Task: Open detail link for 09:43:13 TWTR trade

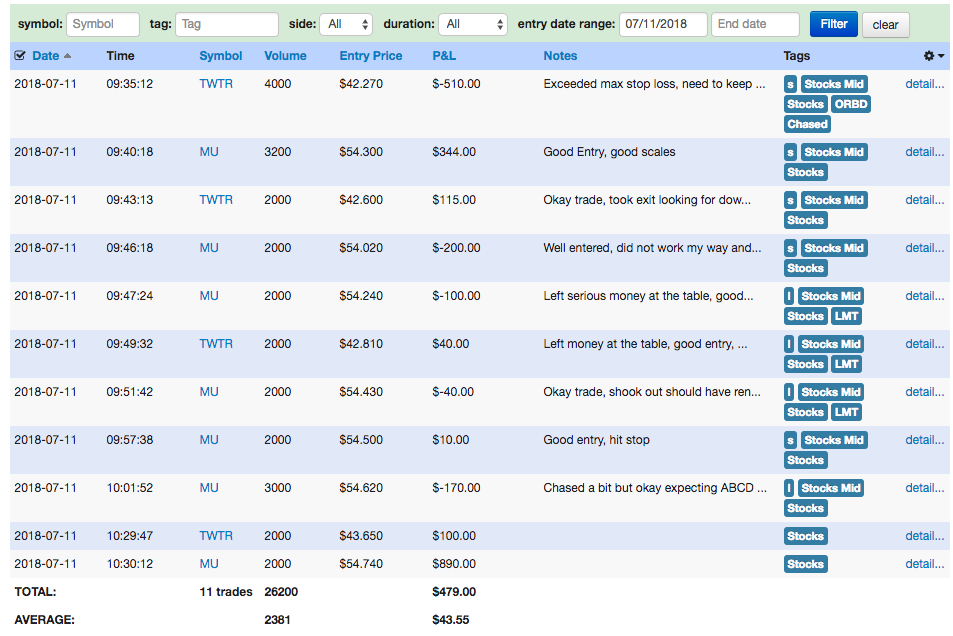Action: (x=924, y=200)
